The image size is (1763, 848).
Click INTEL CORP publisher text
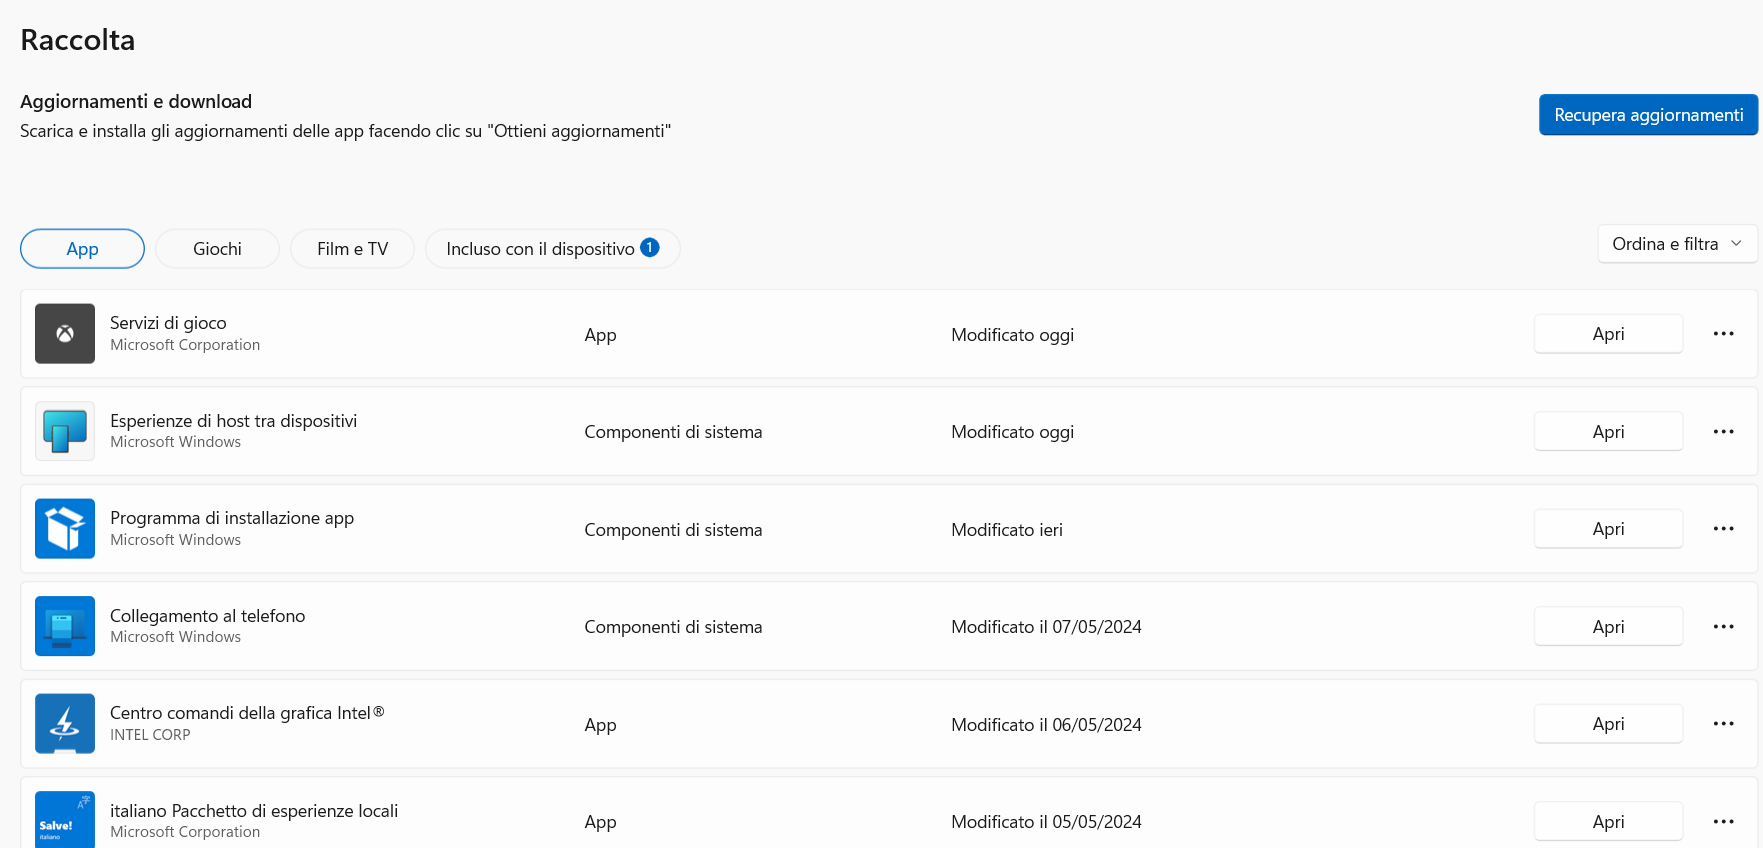150,735
